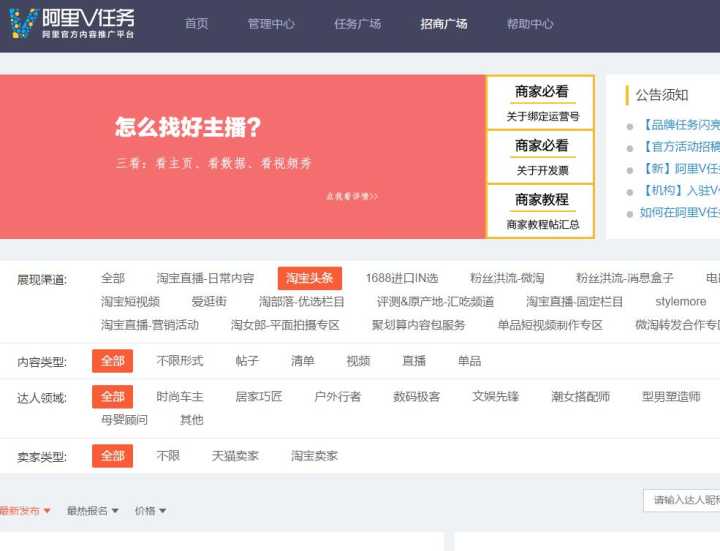
Task: Open the 品牌任务 announcement link
Action: 680,125
